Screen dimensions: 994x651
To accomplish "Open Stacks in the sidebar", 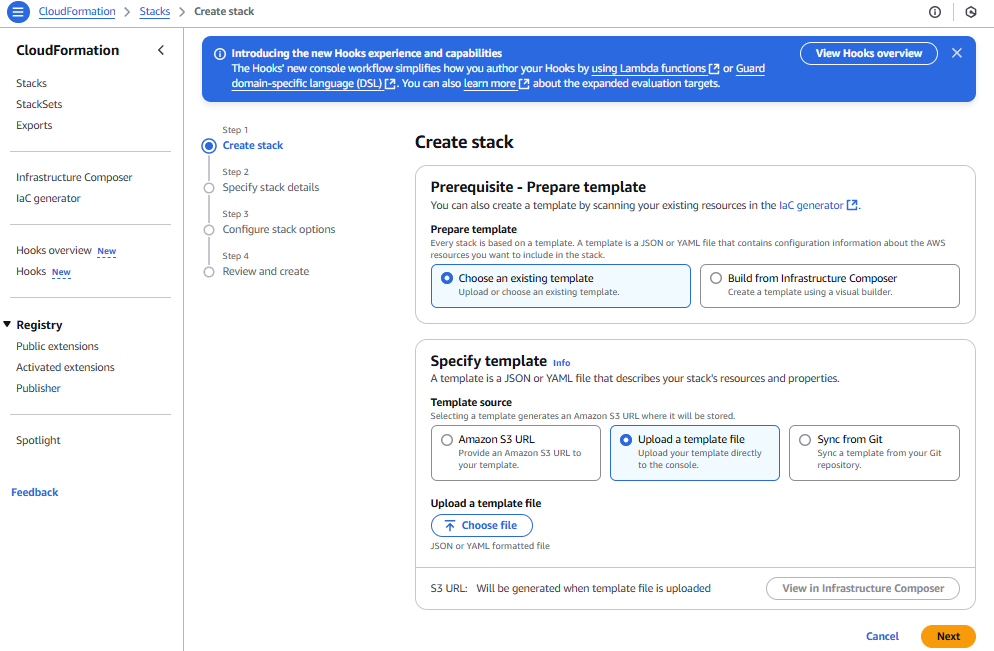I will click(x=31, y=83).
